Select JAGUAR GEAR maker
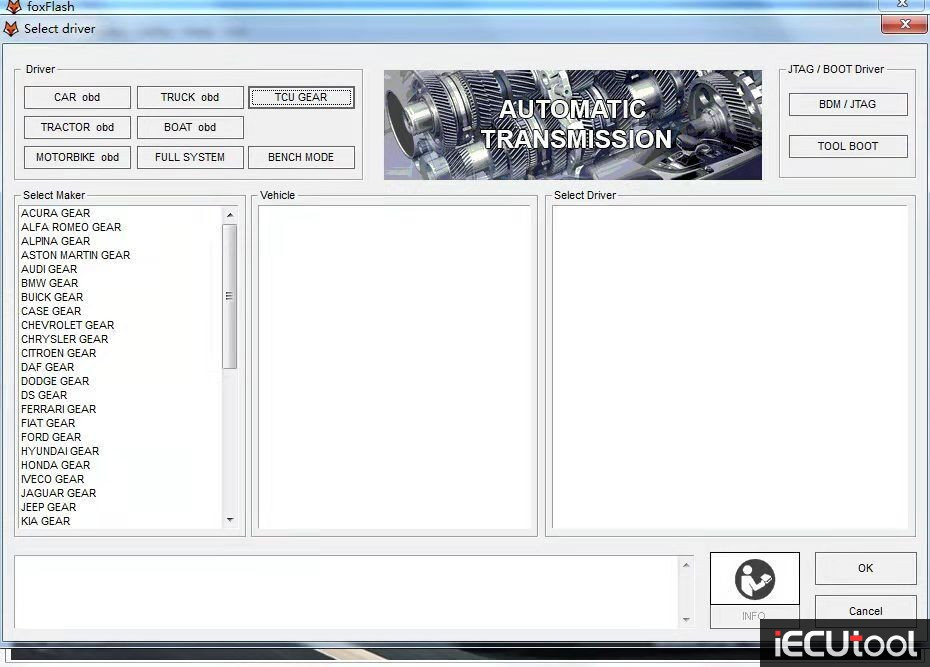The width and height of the screenshot is (930, 667). (59, 493)
